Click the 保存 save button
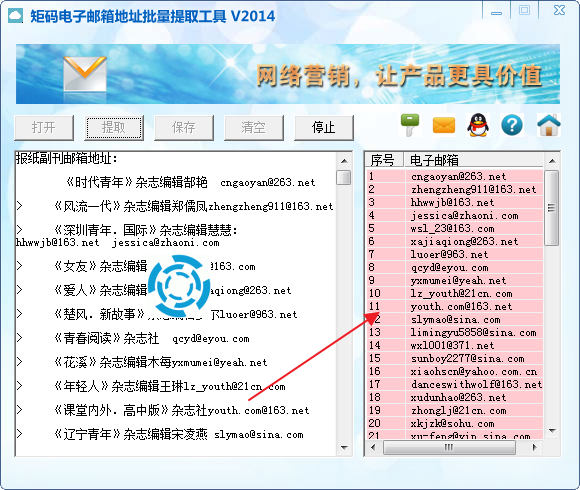This screenshot has height=490, width=580. (x=184, y=128)
